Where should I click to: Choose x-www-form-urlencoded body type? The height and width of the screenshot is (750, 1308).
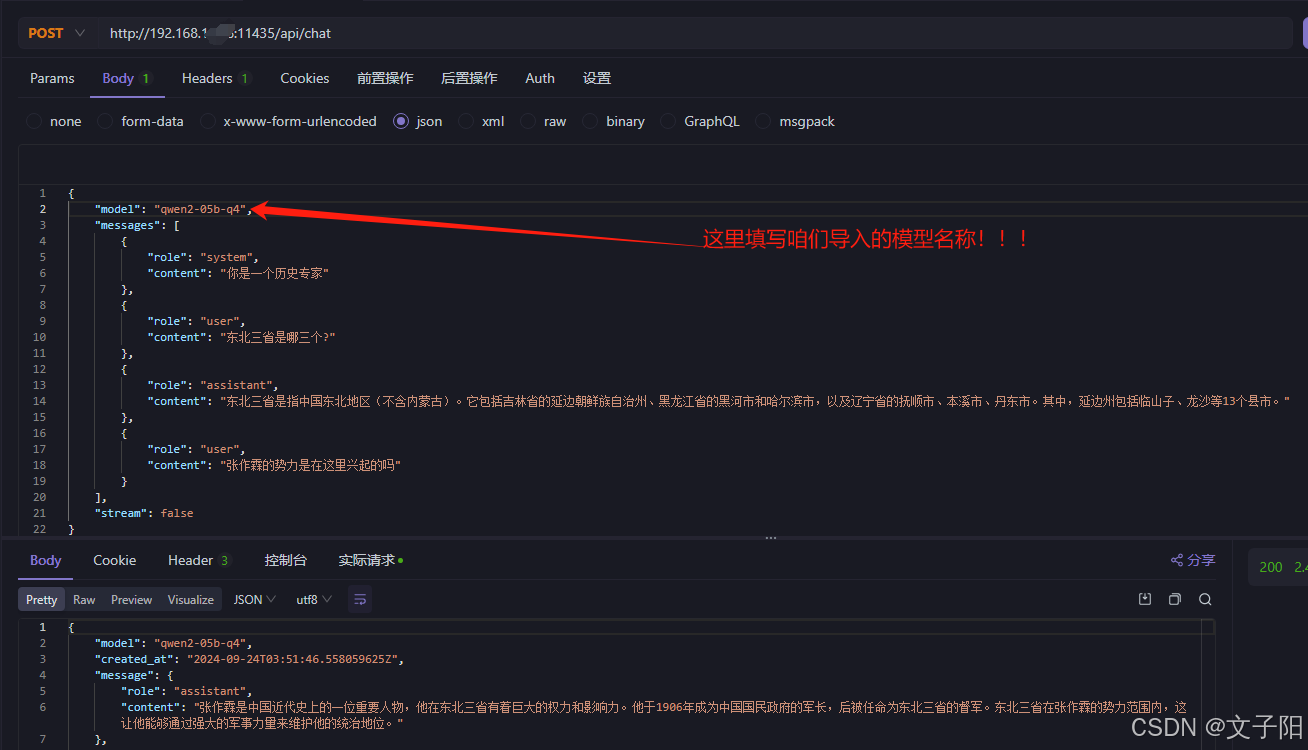(x=288, y=121)
